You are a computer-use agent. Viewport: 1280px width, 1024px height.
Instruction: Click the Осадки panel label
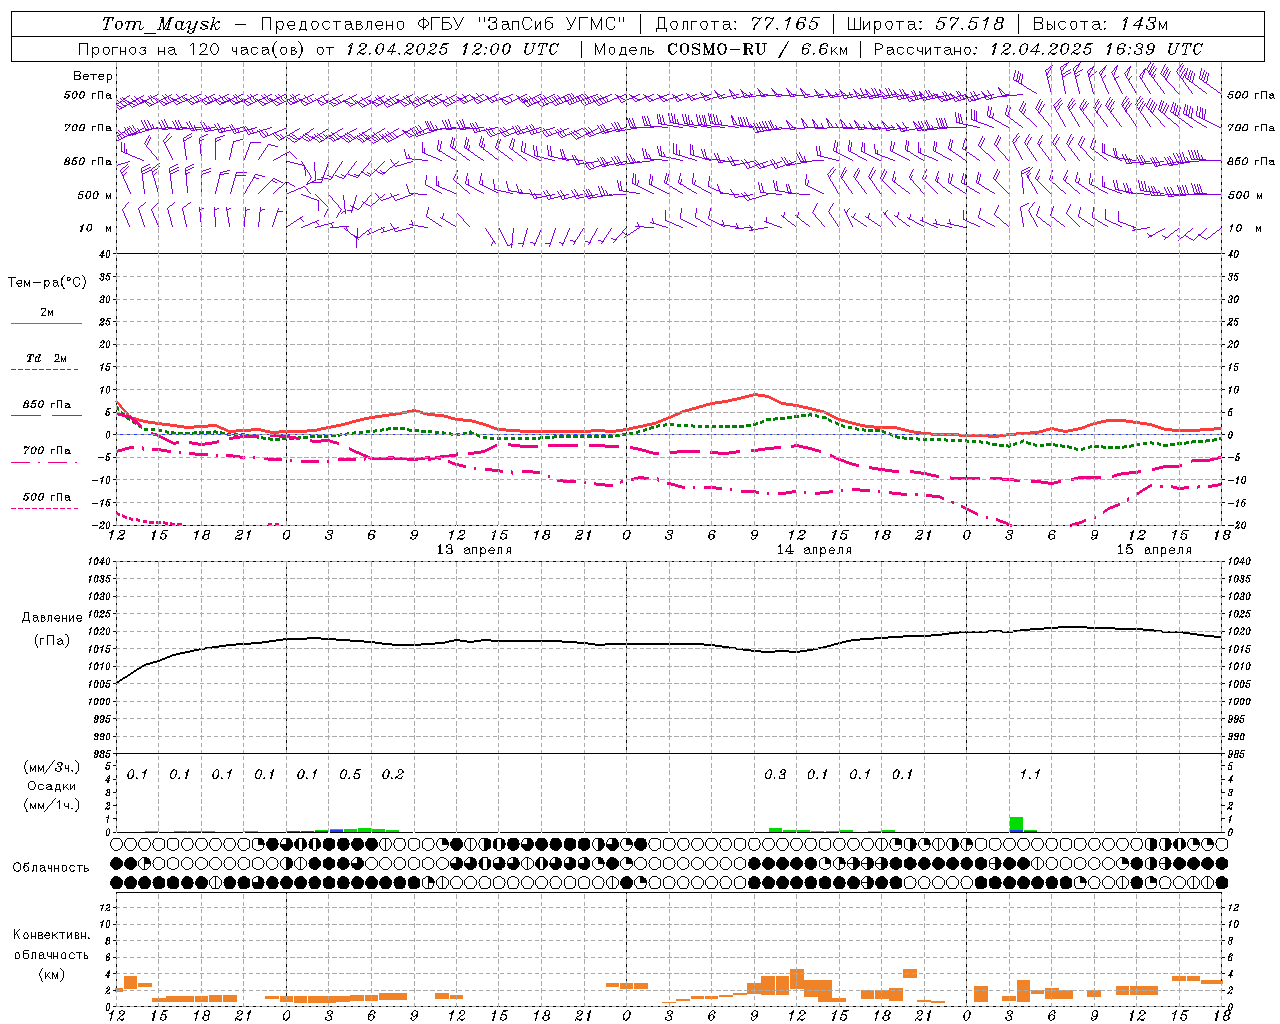tap(51, 786)
